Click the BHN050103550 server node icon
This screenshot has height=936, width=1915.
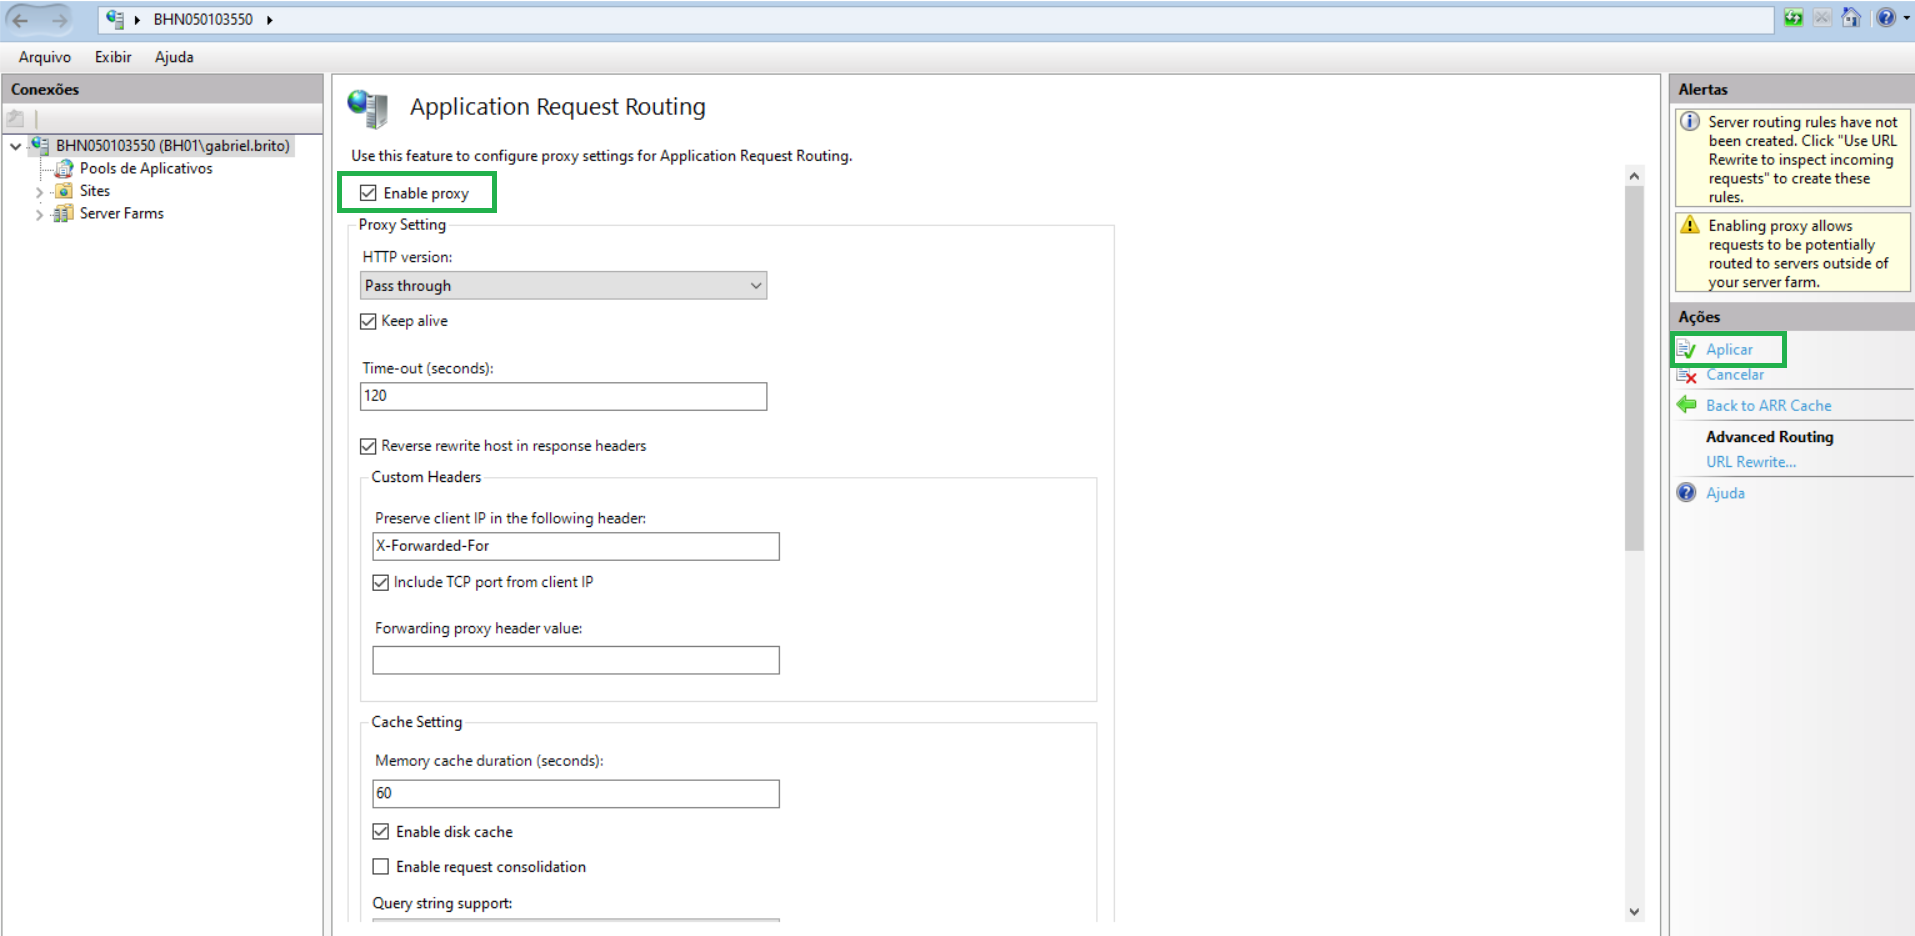[x=40, y=146]
